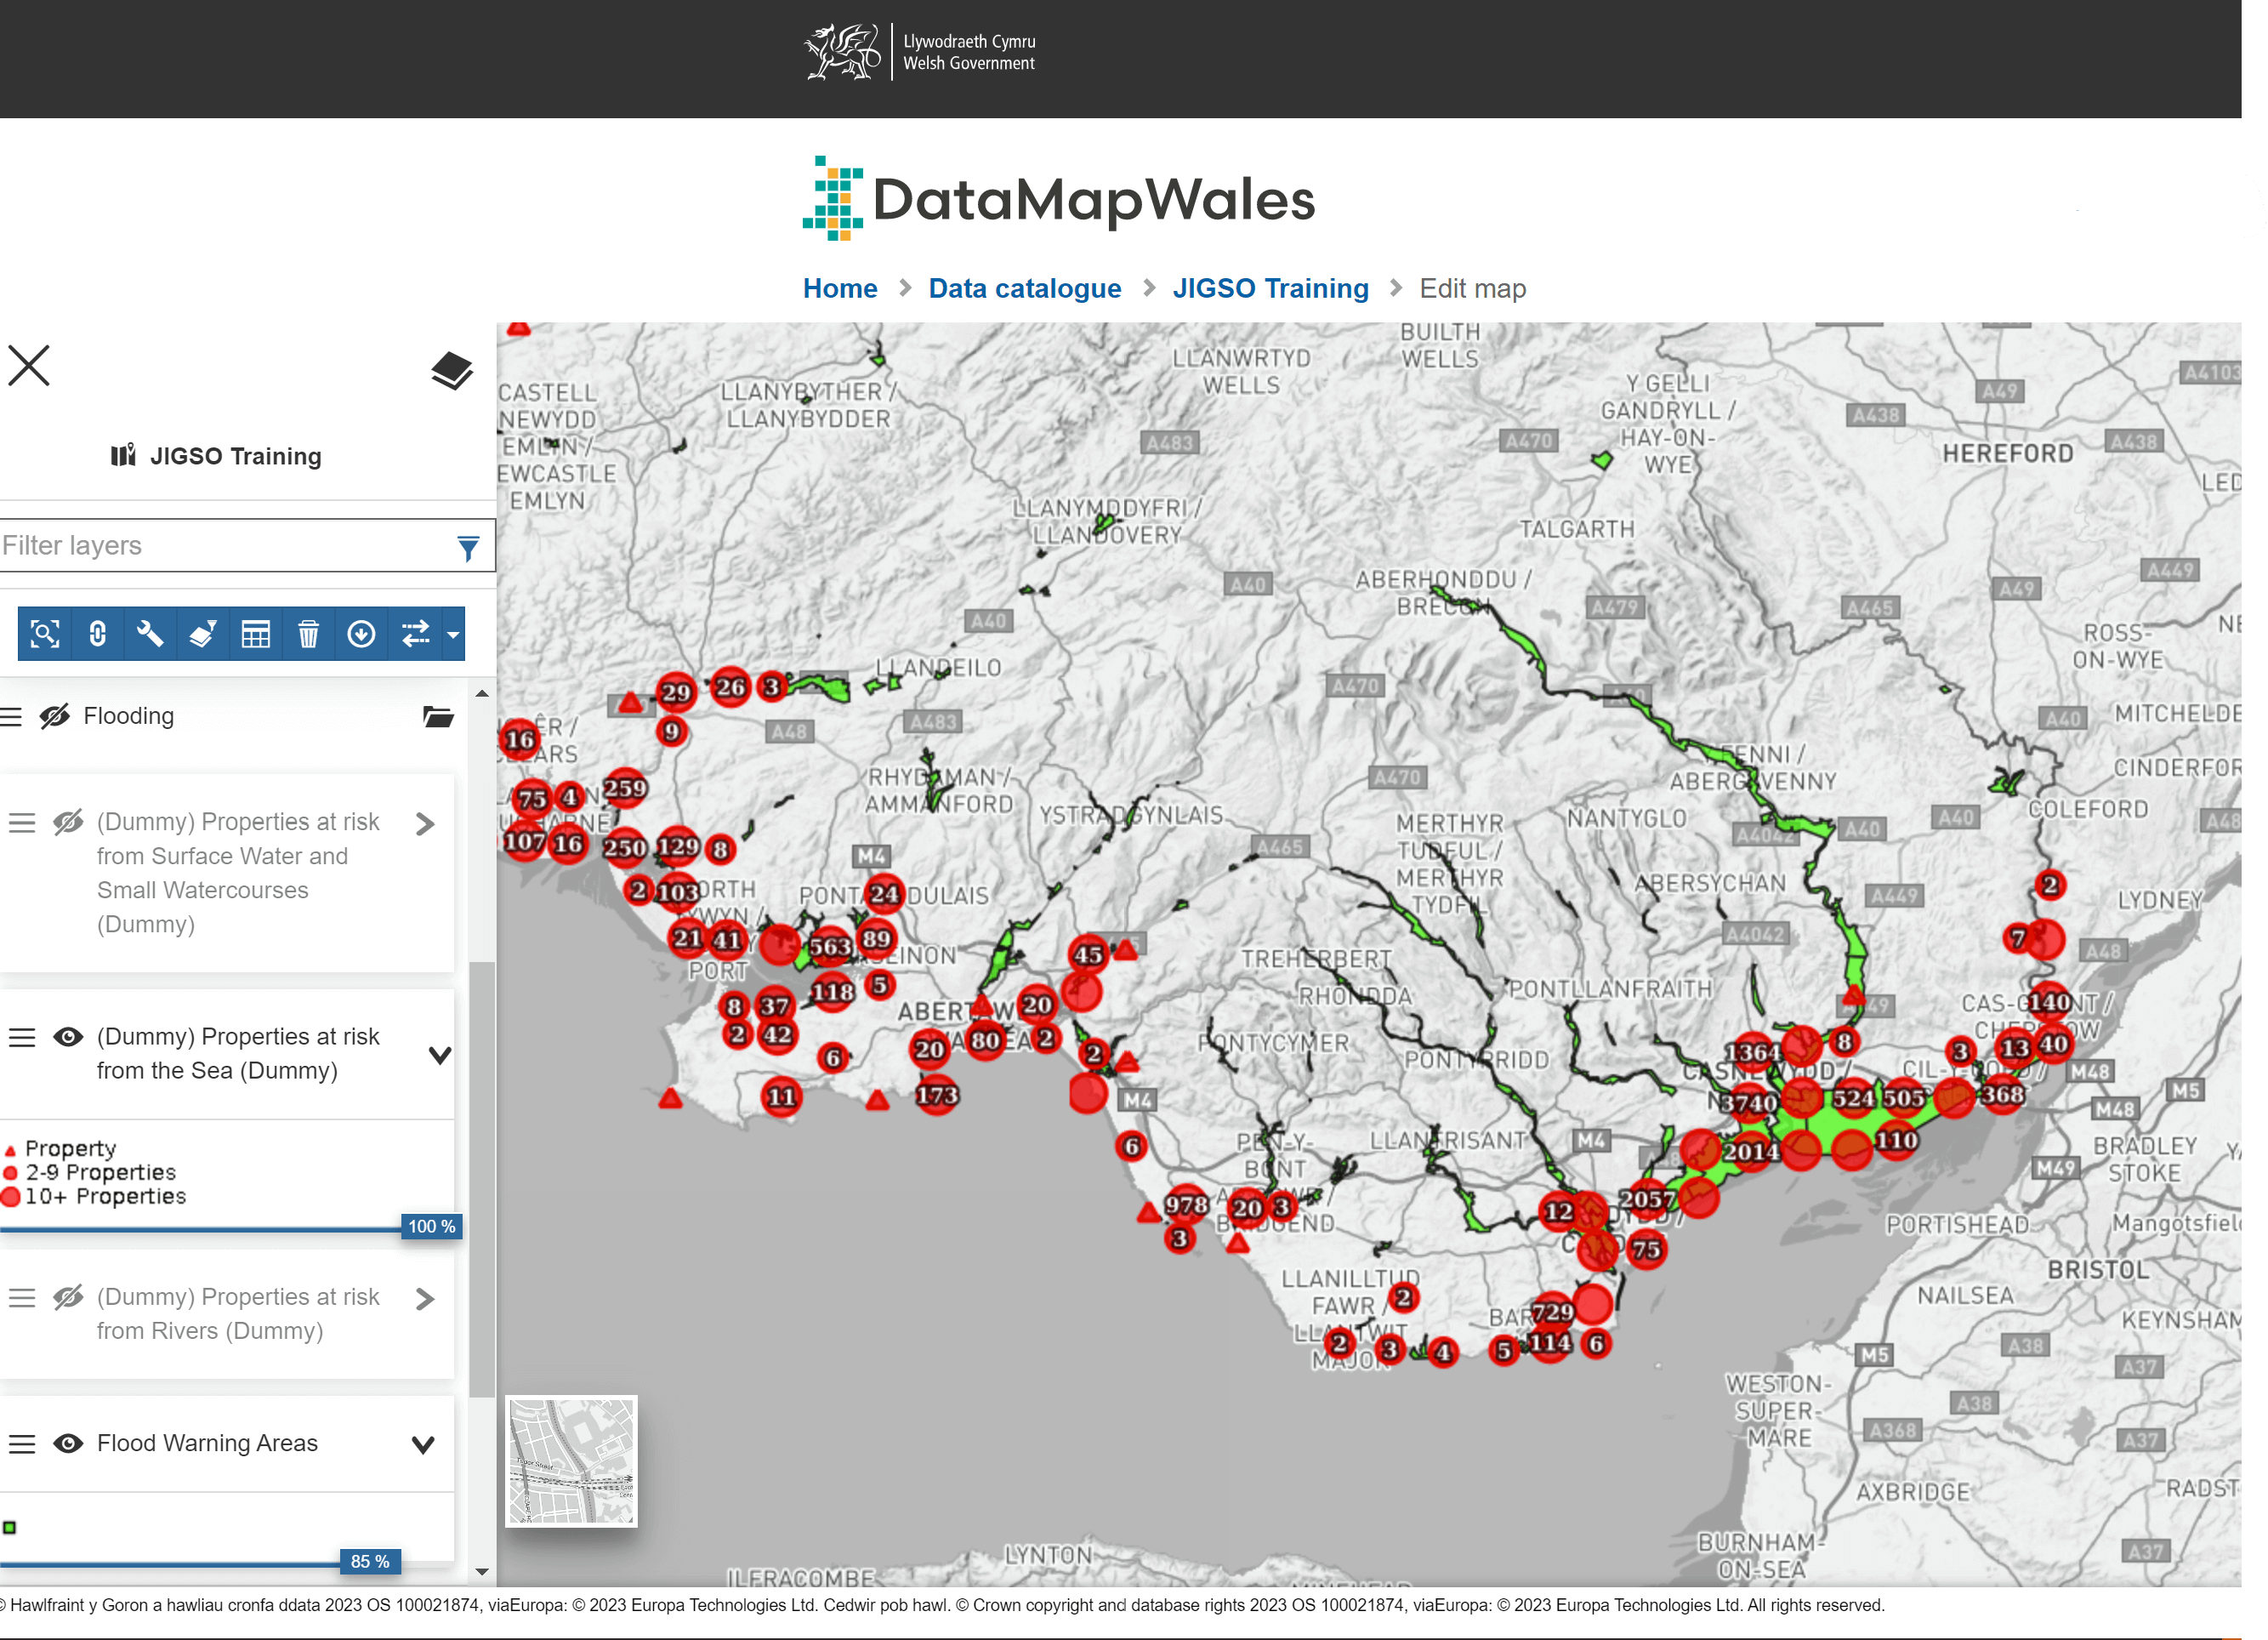Click the green Flood Warning Areas legend swatch
The width and height of the screenshot is (2268, 1640).
click(10, 1527)
